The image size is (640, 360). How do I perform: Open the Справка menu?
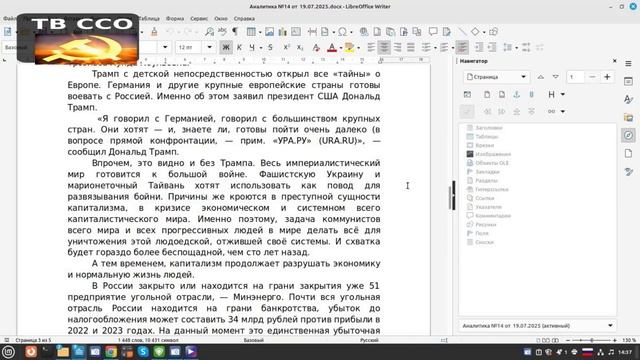coord(244,18)
